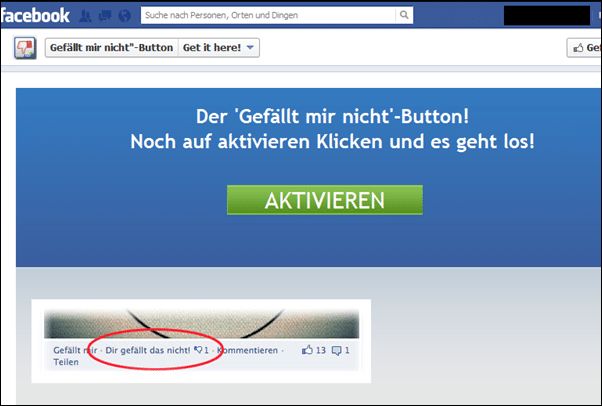Expand the 'Get it here!' dropdown arrow
This screenshot has width=602, height=406.
250,48
